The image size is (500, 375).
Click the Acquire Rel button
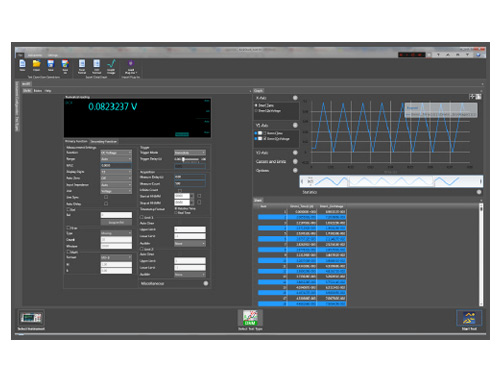click(116, 222)
